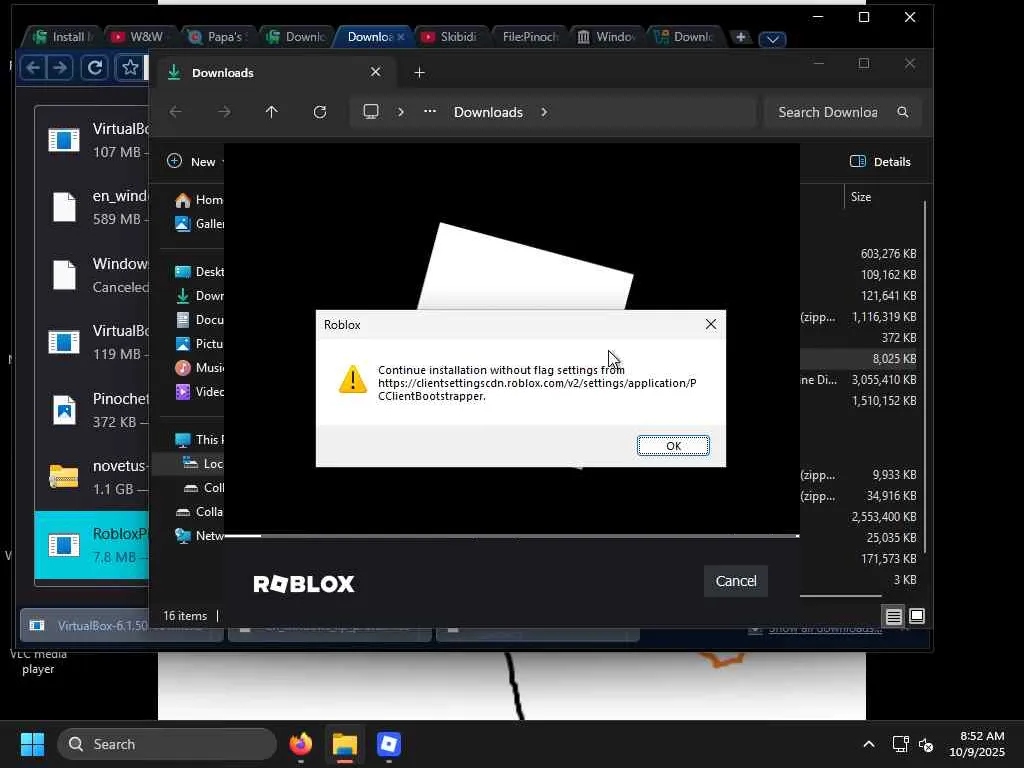Viewport: 1024px width, 768px height.
Task: Switch to the W&W browser tab
Action: click(x=140, y=37)
